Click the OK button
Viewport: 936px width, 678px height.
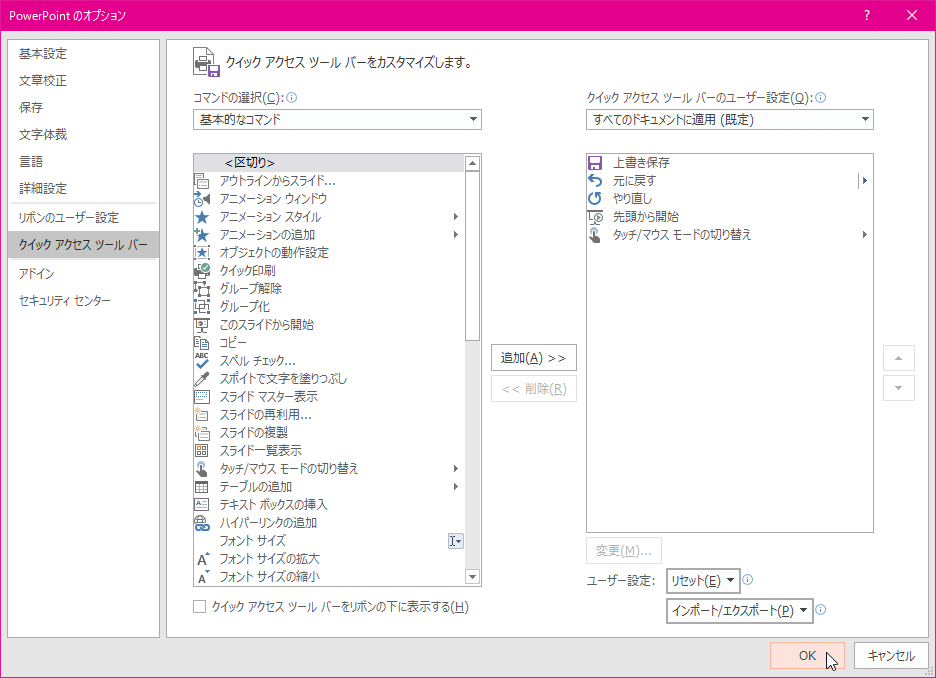point(807,655)
